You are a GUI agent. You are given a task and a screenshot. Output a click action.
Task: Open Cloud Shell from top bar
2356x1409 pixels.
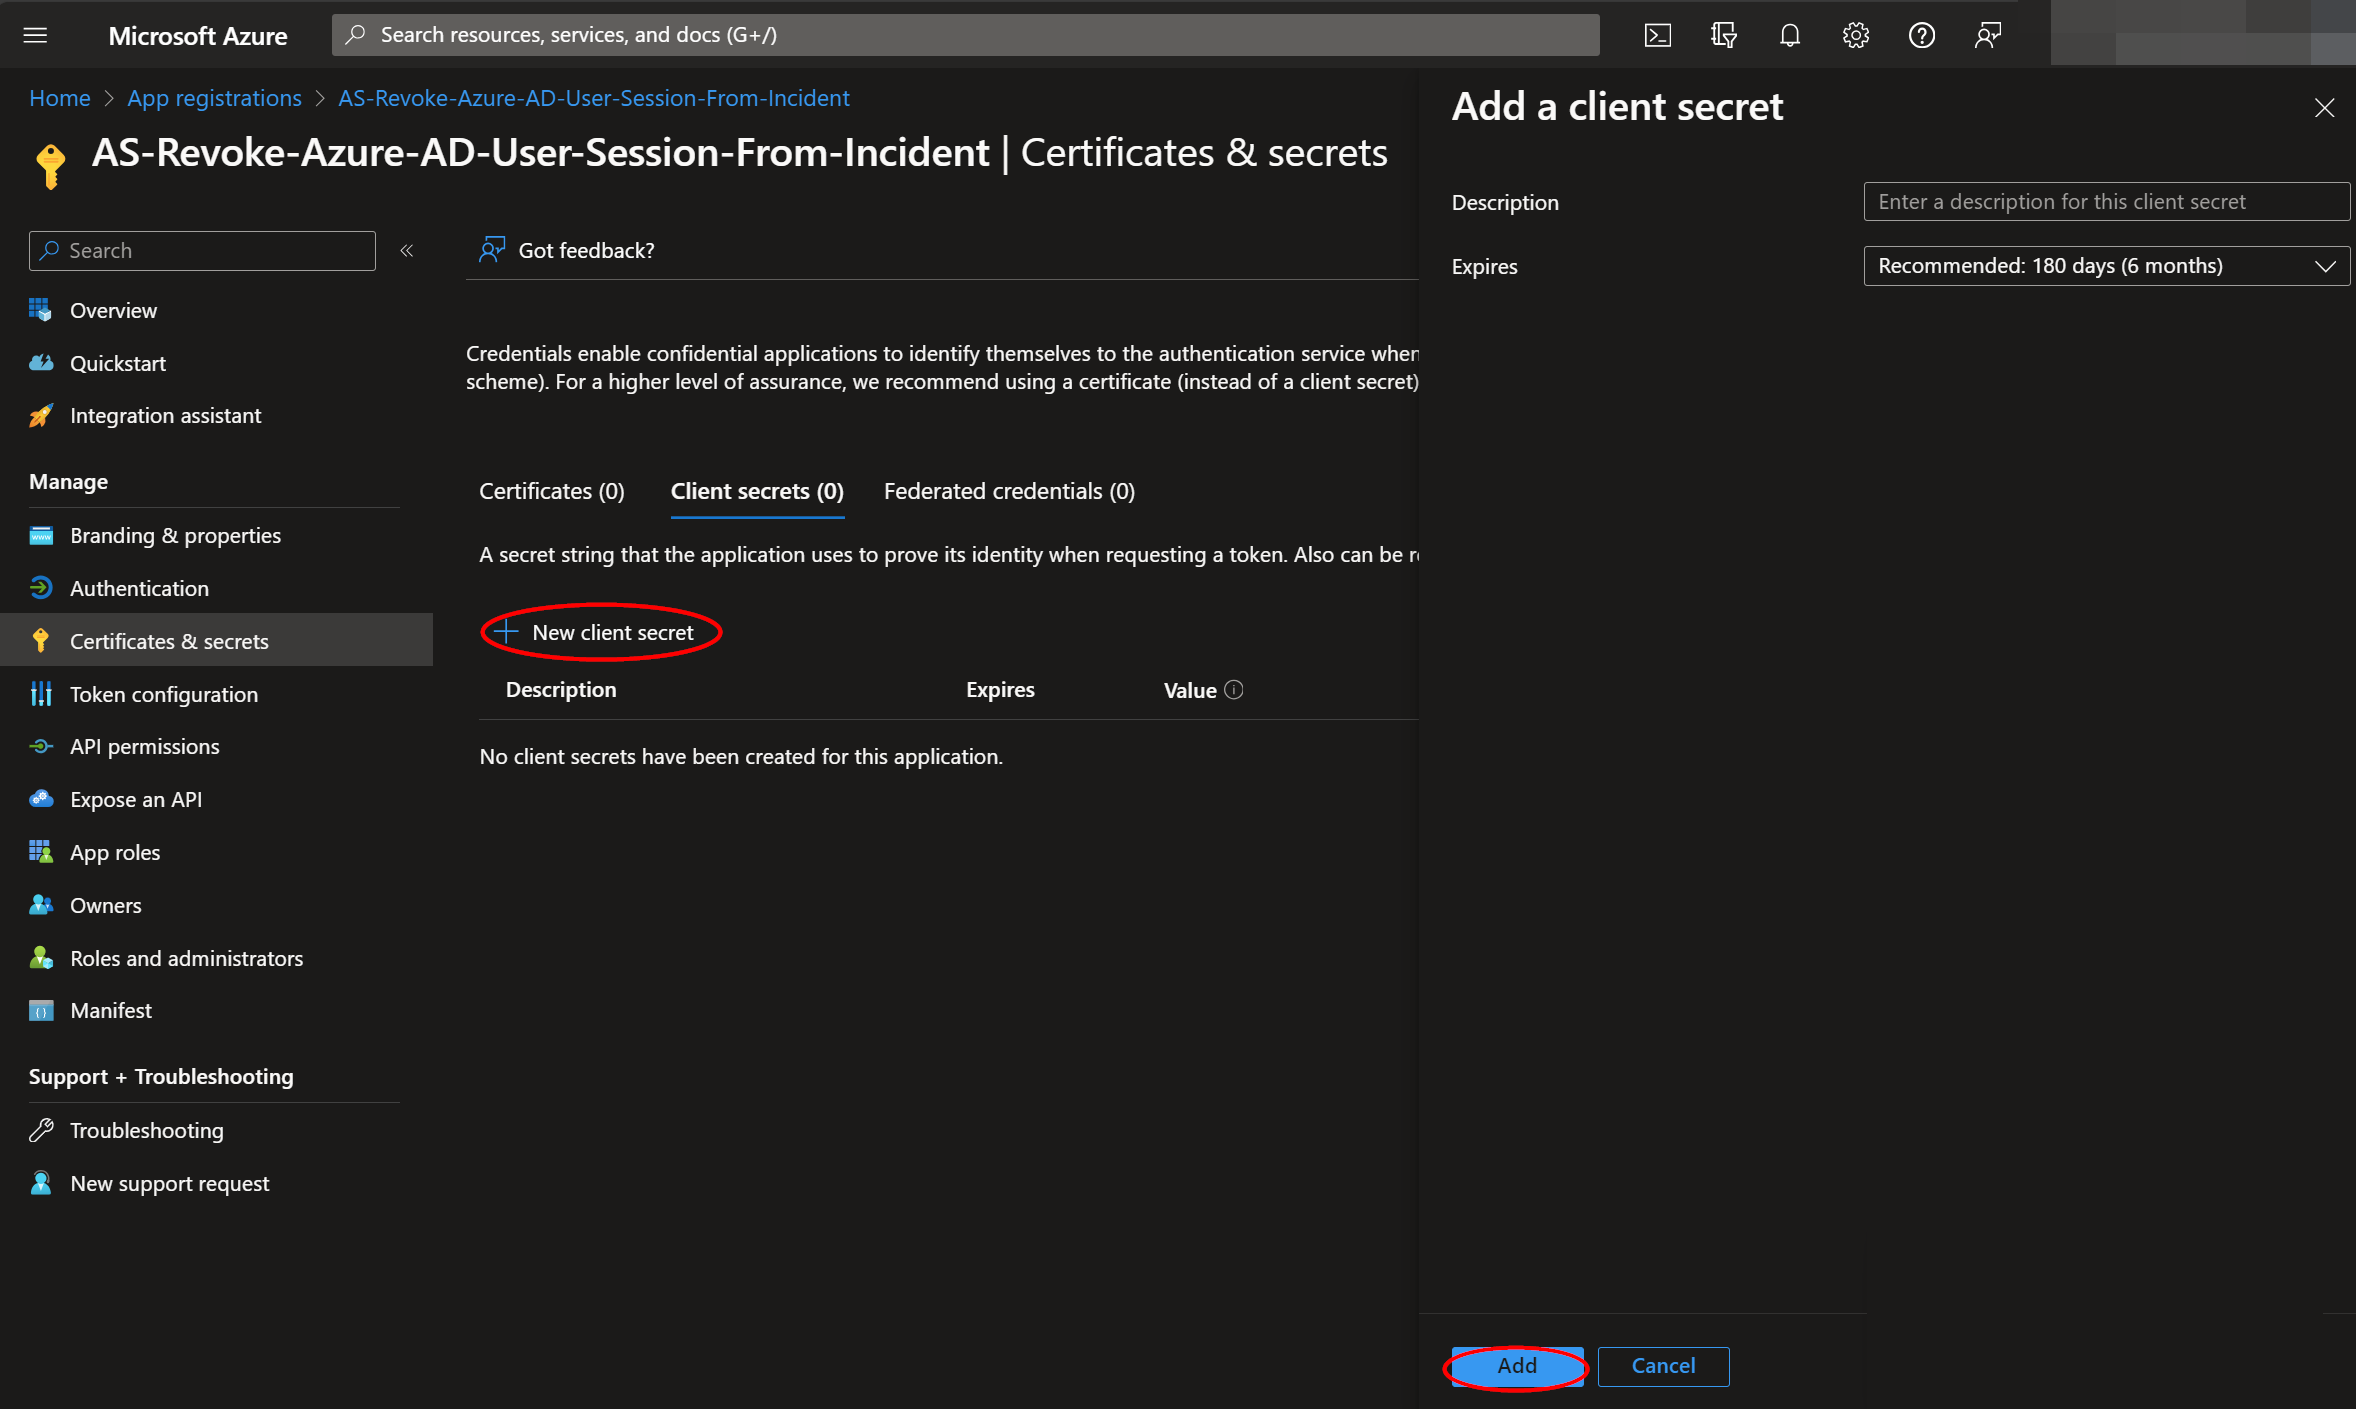[1657, 35]
